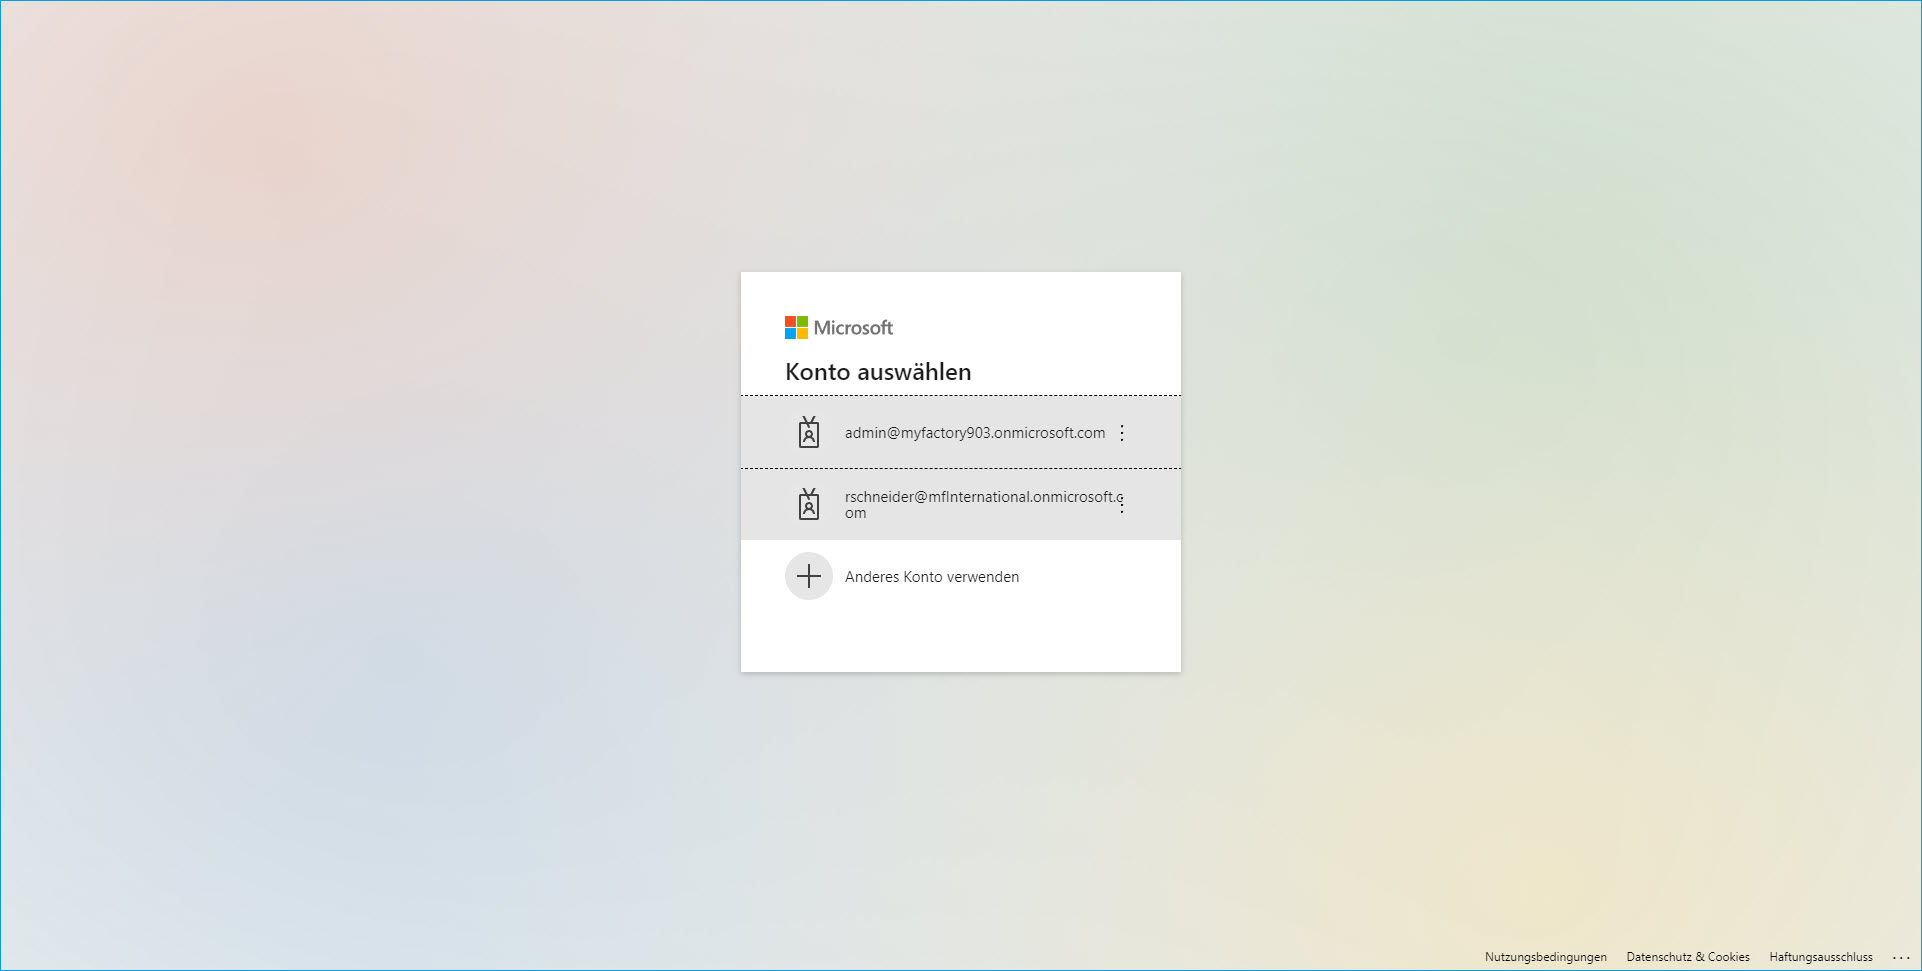Open the Haftungsausschluss link
Image resolution: width=1922 pixels, height=971 pixels.
coord(1821,957)
